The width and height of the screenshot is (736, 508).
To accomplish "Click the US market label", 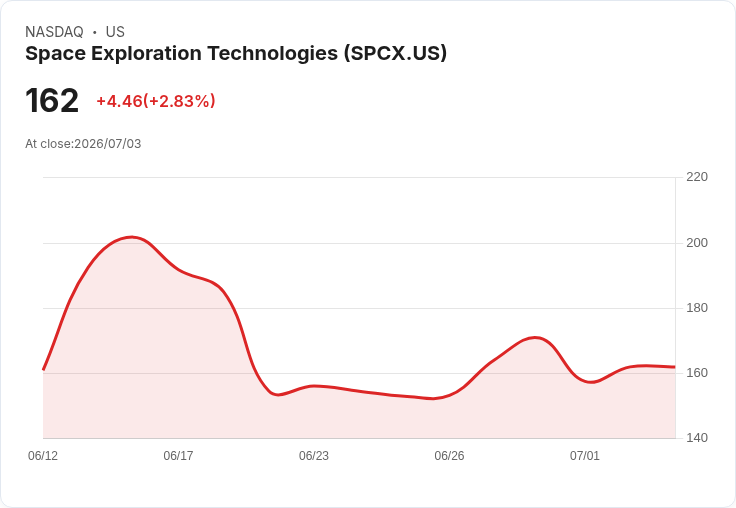I will 115,32.
